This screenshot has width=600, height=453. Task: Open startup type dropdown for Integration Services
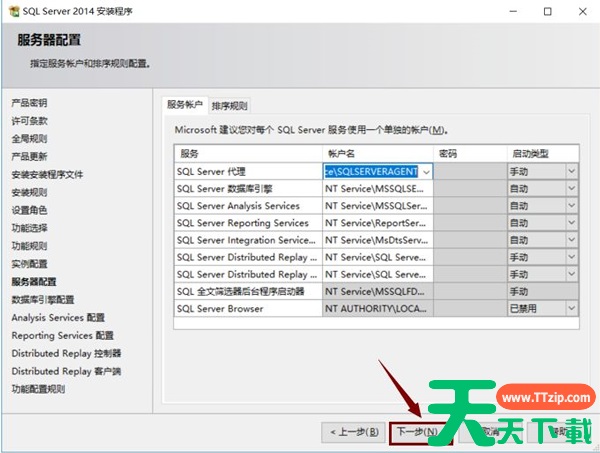coord(572,240)
